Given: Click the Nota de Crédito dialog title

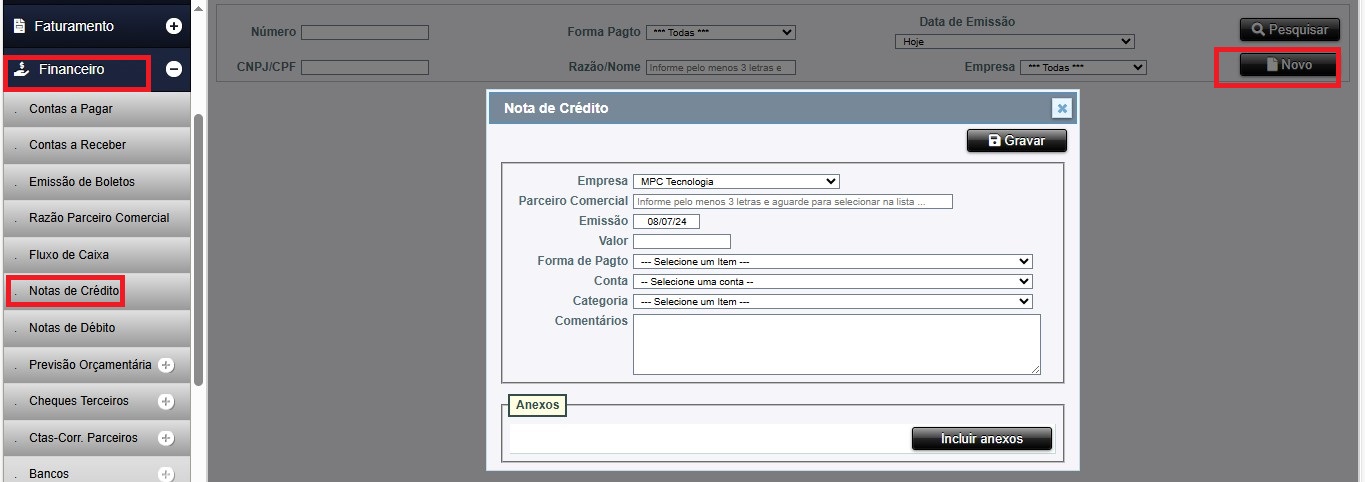Looking at the screenshot, I should [x=556, y=108].
